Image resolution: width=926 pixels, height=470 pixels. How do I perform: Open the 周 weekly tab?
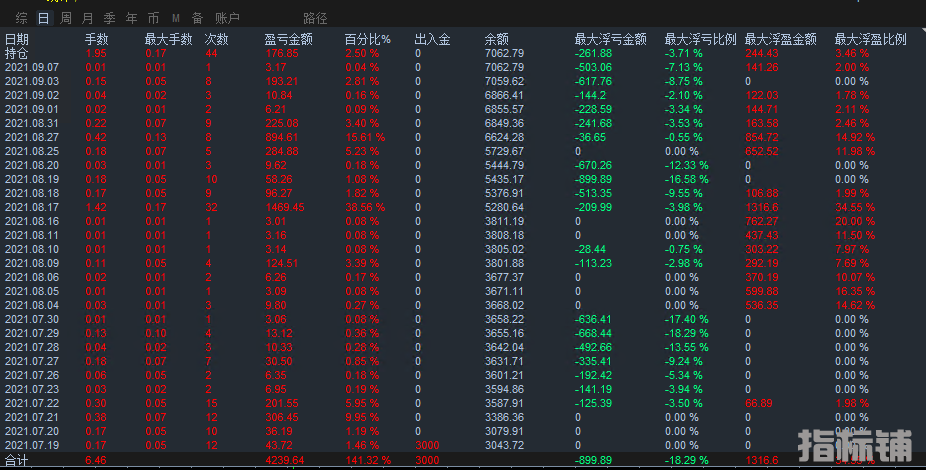[66, 18]
